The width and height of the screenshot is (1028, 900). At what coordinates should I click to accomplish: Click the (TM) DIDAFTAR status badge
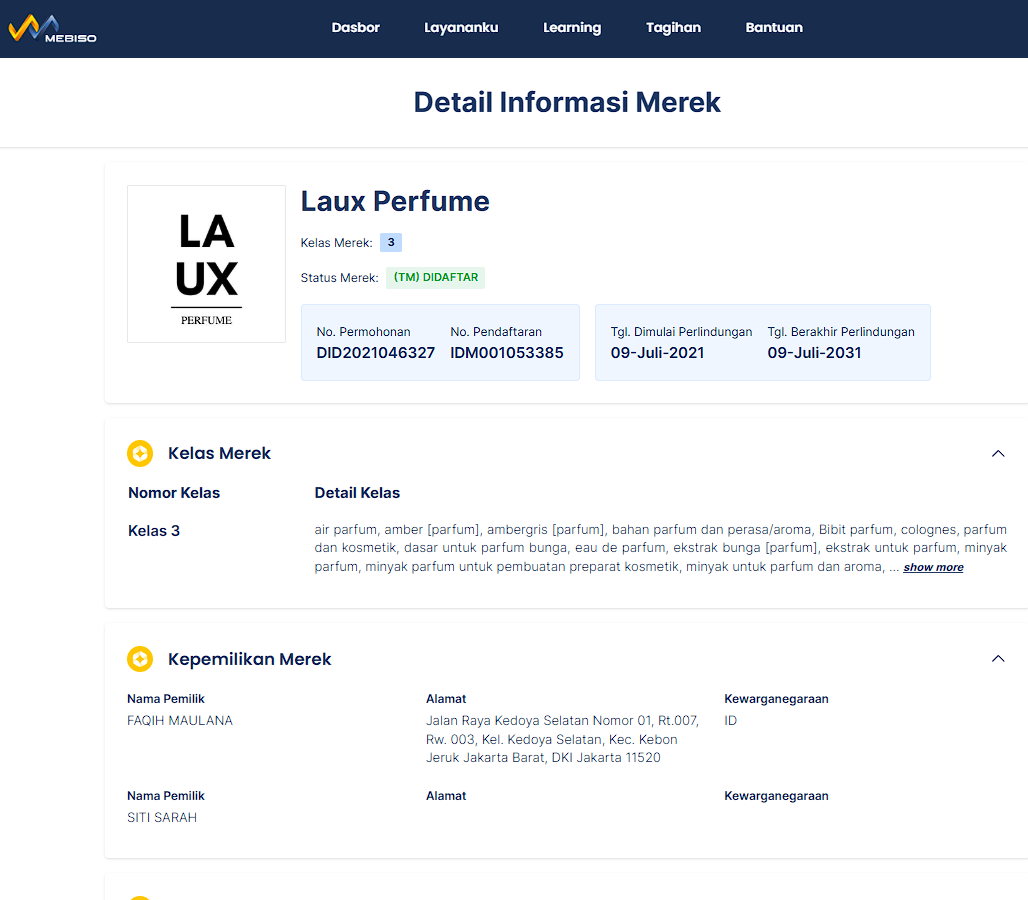click(x=435, y=277)
